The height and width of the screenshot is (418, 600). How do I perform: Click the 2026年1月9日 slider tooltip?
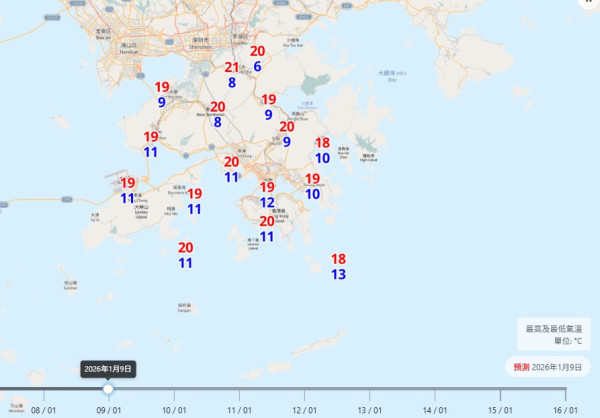pos(108,369)
